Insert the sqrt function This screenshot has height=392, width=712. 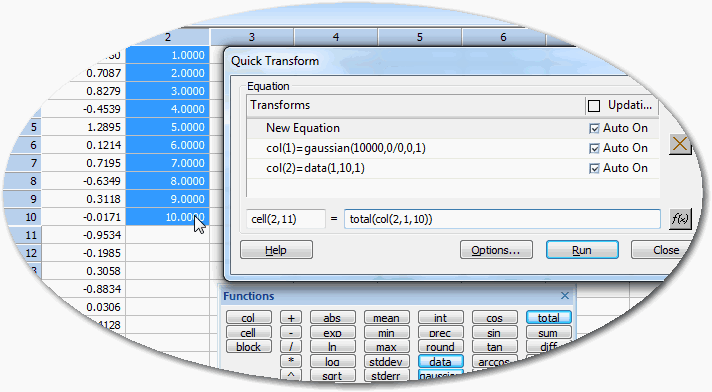332,375
